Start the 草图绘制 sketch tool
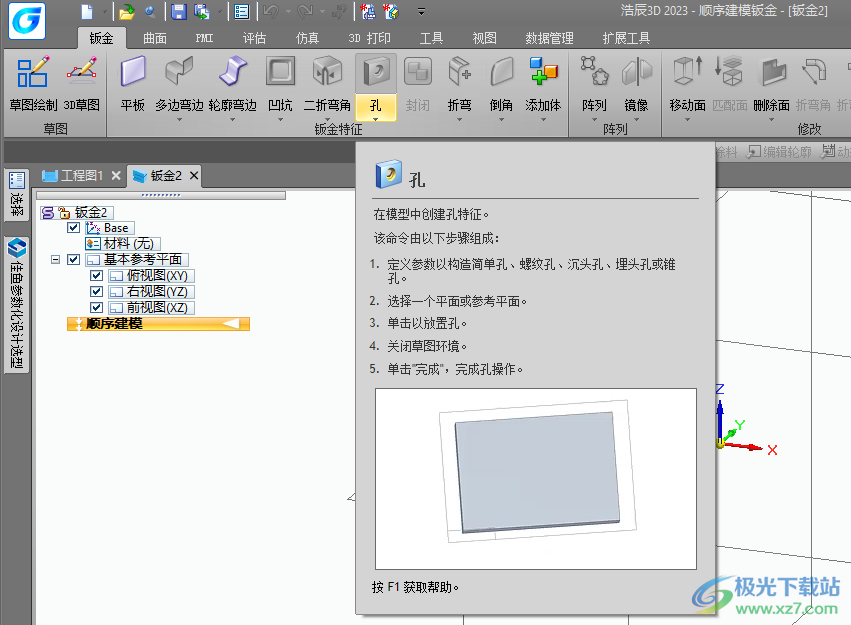Image resolution: width=851 pixels, height=625 pixels. (33, 84)
